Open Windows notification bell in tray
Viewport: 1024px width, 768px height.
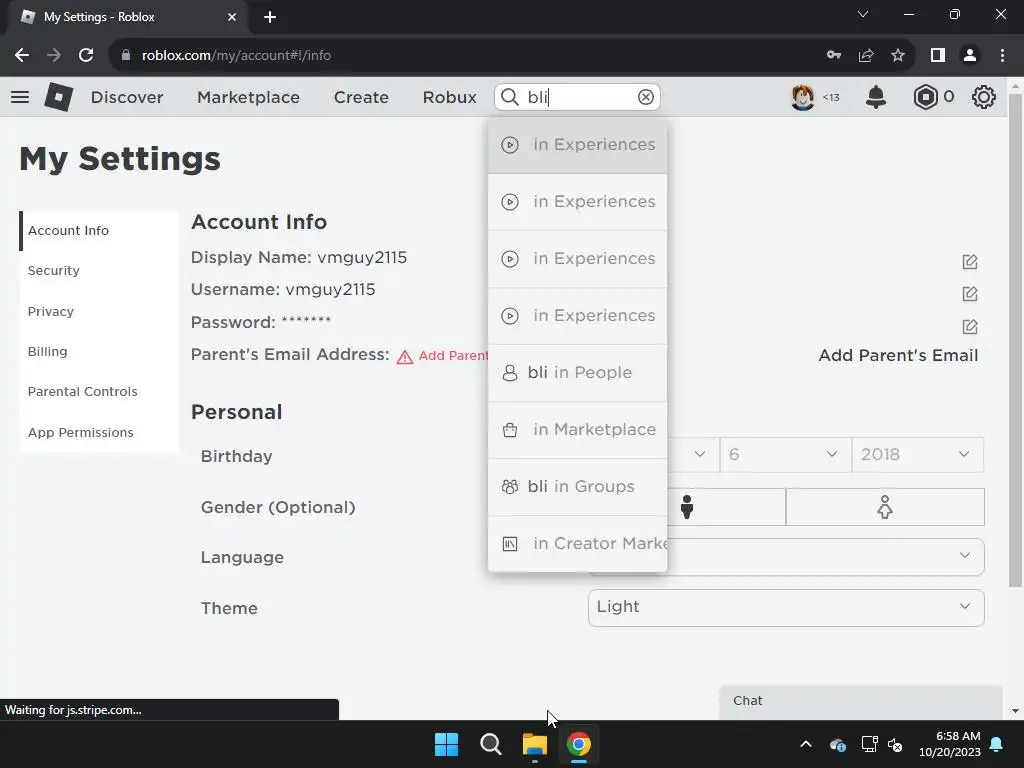997,744
